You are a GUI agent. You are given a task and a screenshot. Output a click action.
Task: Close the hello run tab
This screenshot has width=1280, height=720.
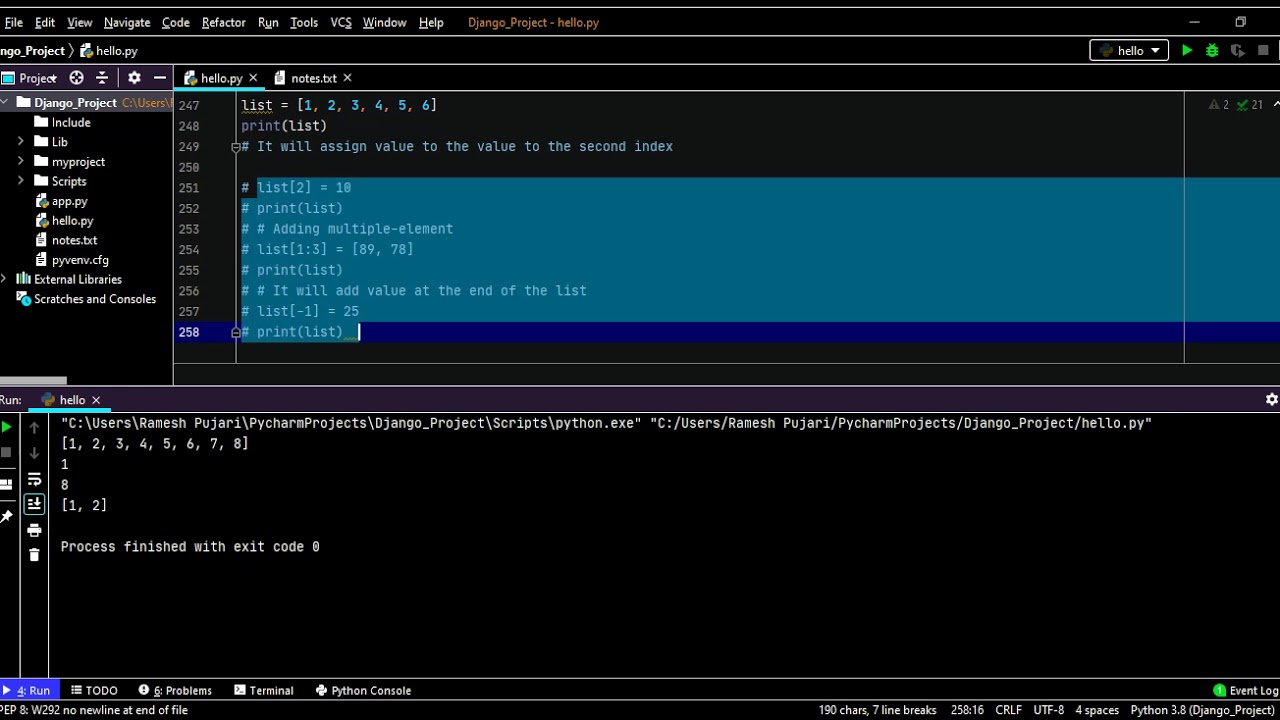(96, 400)
